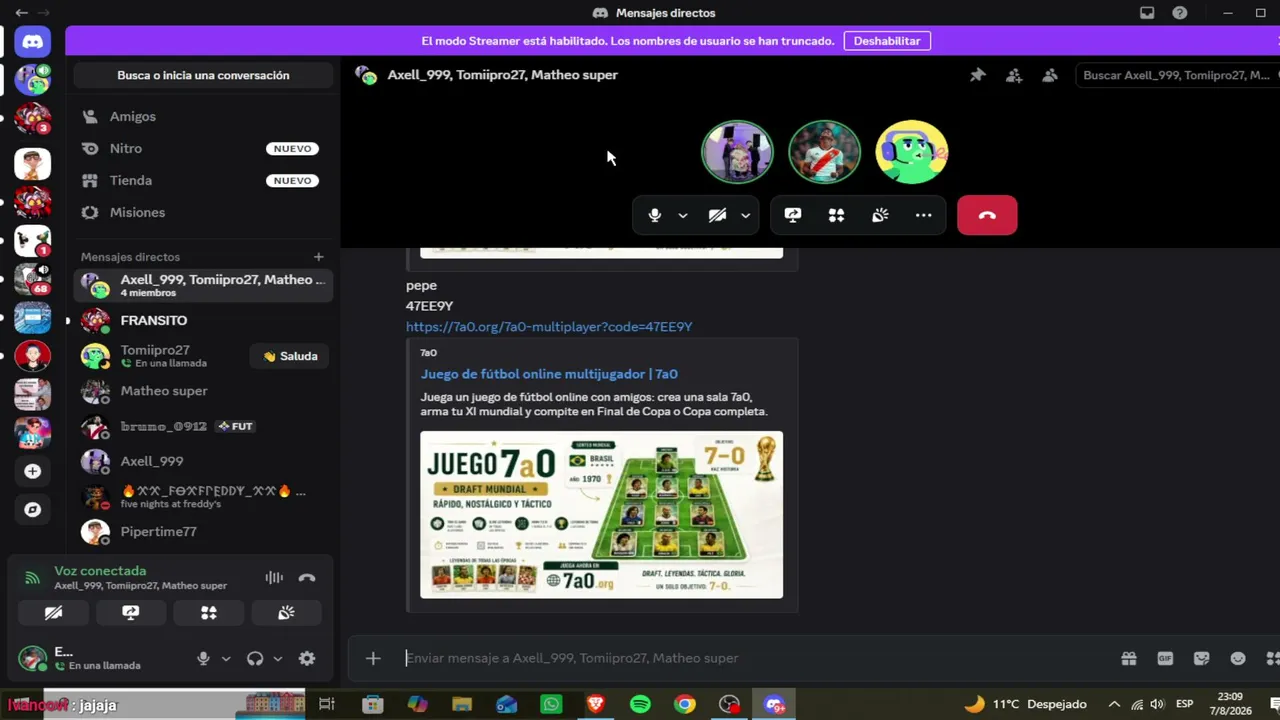This screenshot has height=720, width=1280.
Task: Show the member list icon
Action: click(x=1050, y=75)
